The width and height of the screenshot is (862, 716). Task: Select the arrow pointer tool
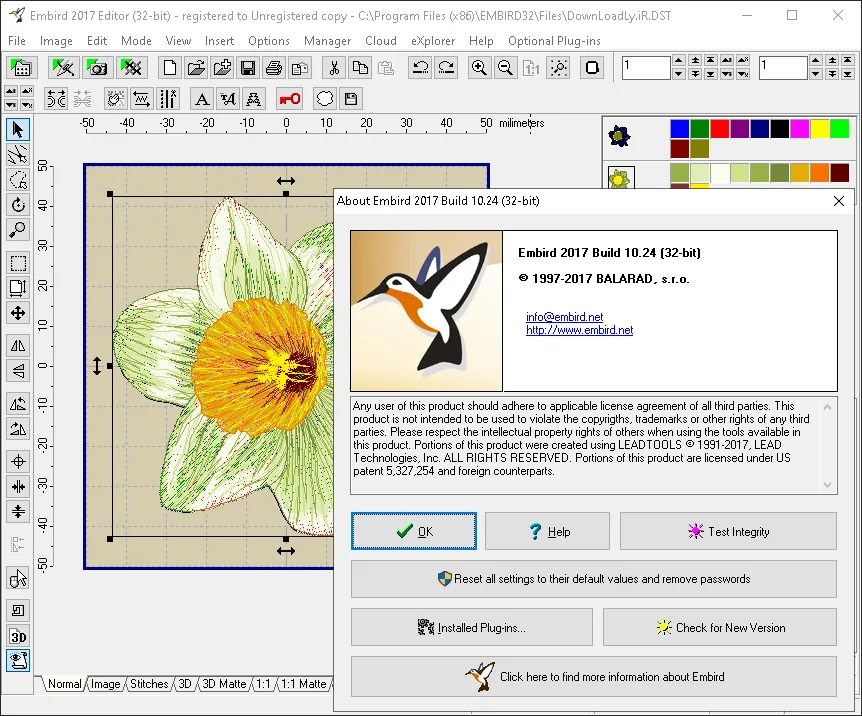[18, 130]
